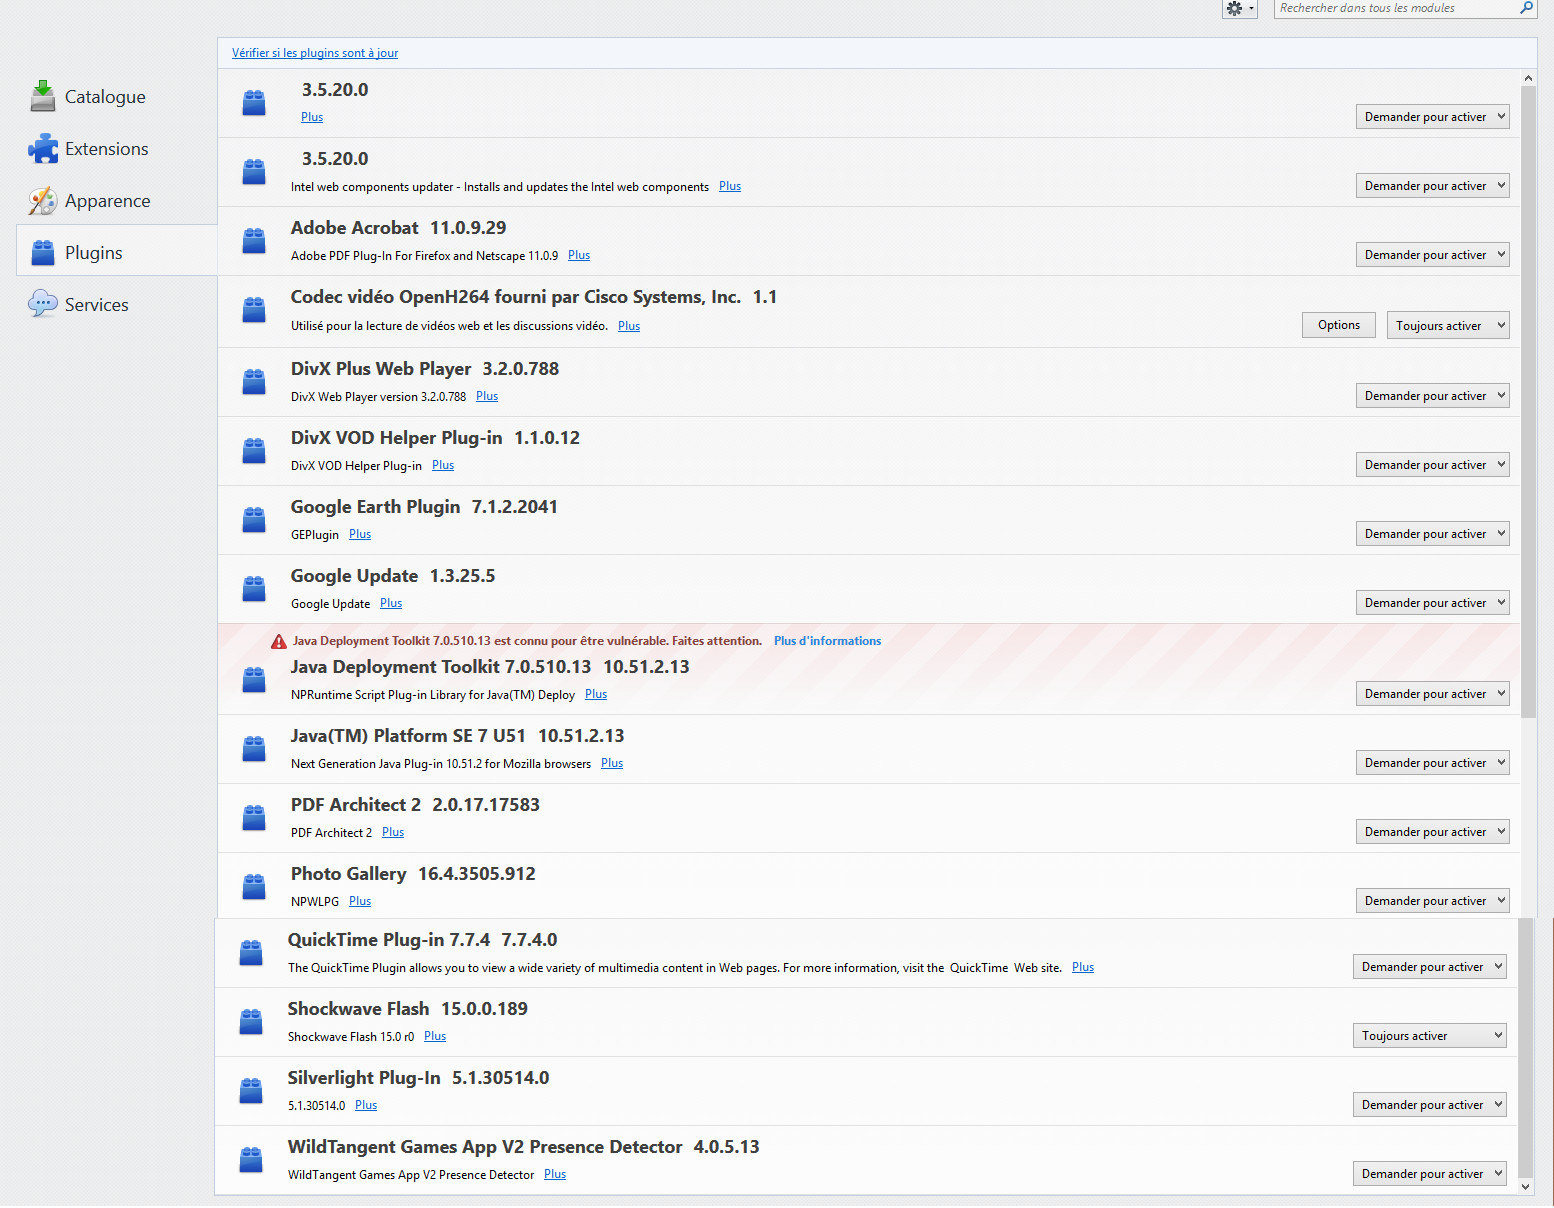Open Toujours activer dropdown for OpenH264 codec
This screenshot has height=1208, width=1554.
click(1447, 325)
